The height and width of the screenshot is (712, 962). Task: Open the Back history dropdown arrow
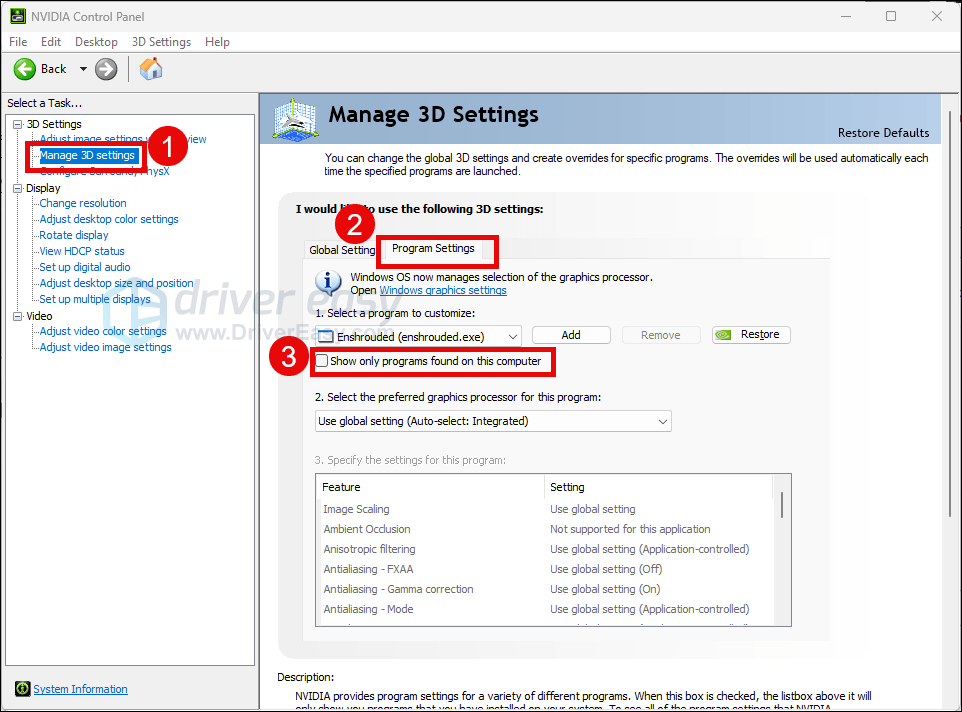pos(83,69)
